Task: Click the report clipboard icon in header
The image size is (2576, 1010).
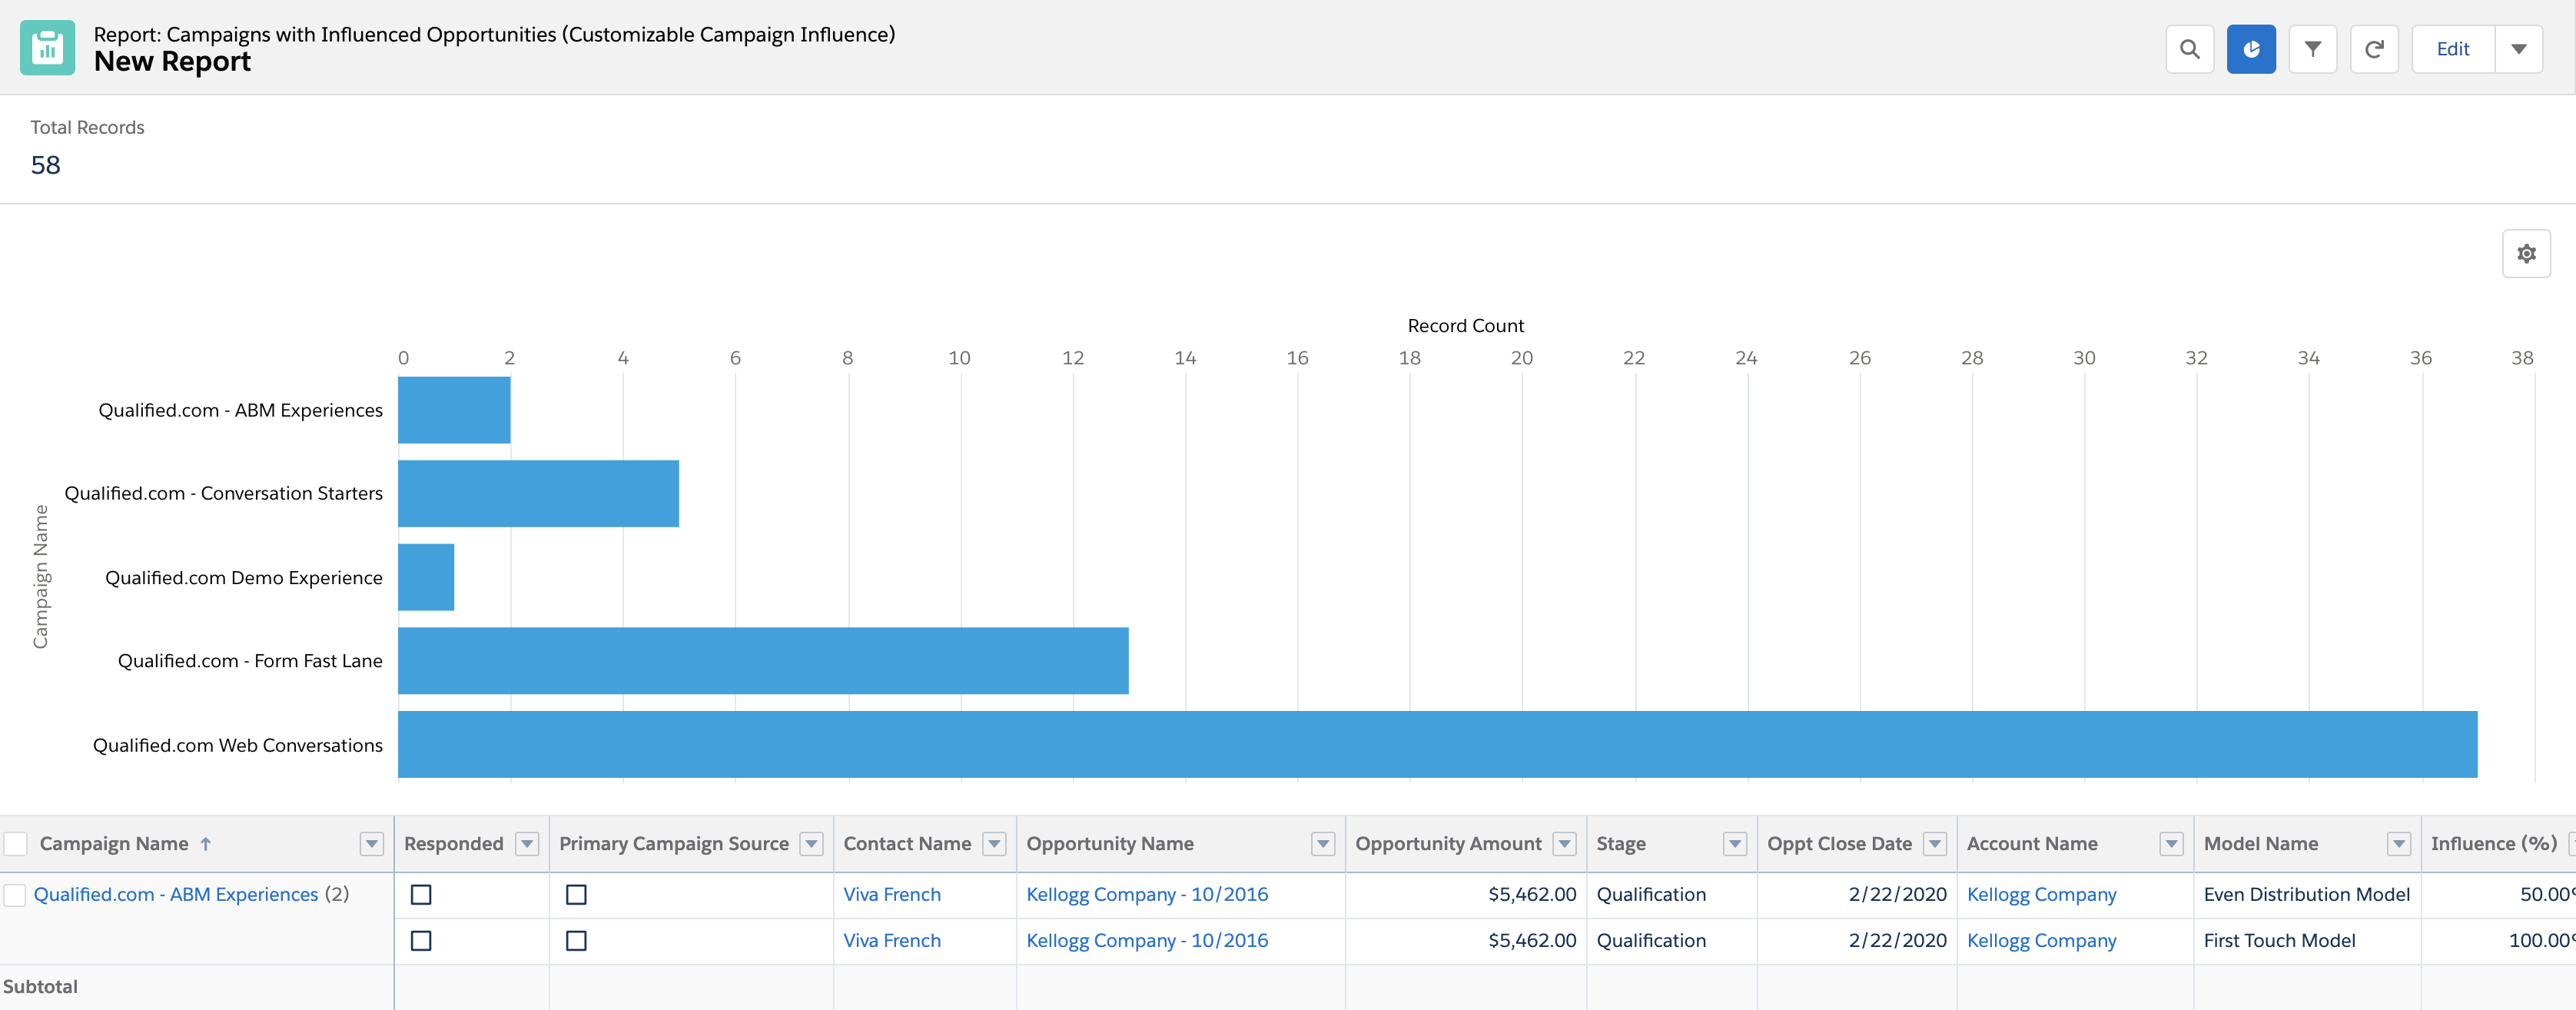Action: (47, 47)
